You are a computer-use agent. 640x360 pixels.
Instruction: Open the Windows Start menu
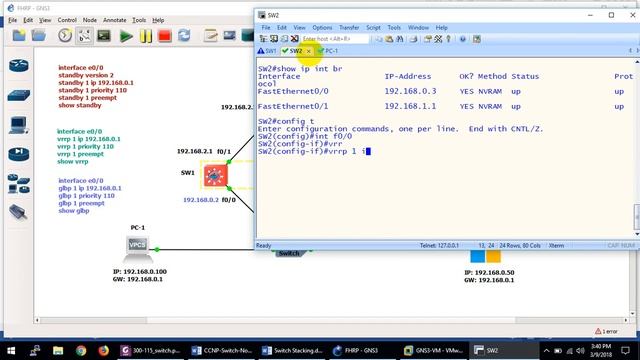(x=11, y=351)
